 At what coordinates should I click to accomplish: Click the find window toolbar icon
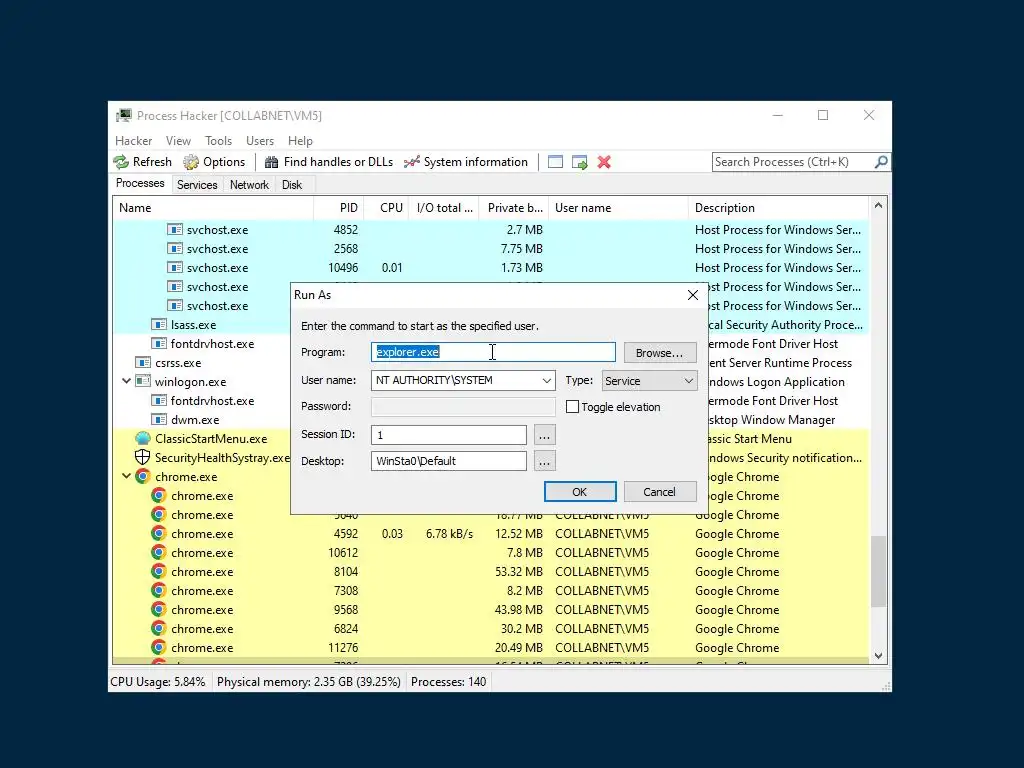click(x=555, y=162)
